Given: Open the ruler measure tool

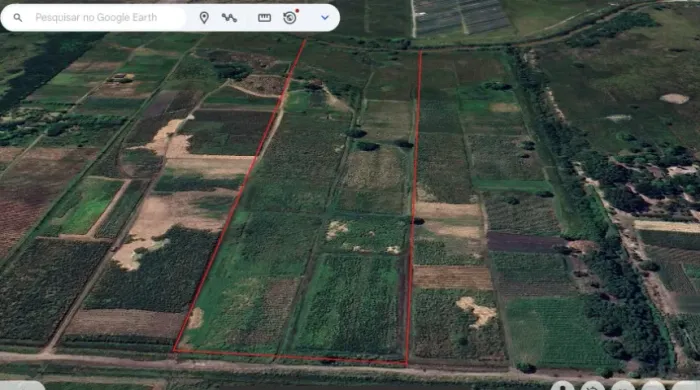Looking at the screenshot, I should (264, 18).
